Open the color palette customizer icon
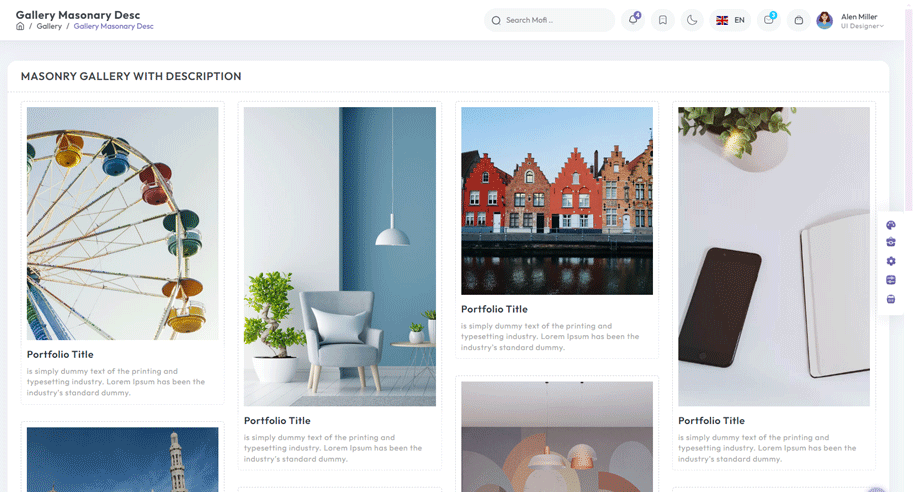This screenshot has height=492, width=913. tap(891, 226)
